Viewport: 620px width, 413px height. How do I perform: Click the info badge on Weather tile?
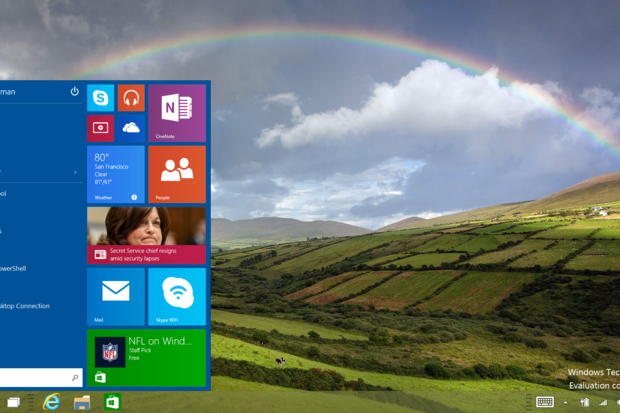tap(134, 197)
